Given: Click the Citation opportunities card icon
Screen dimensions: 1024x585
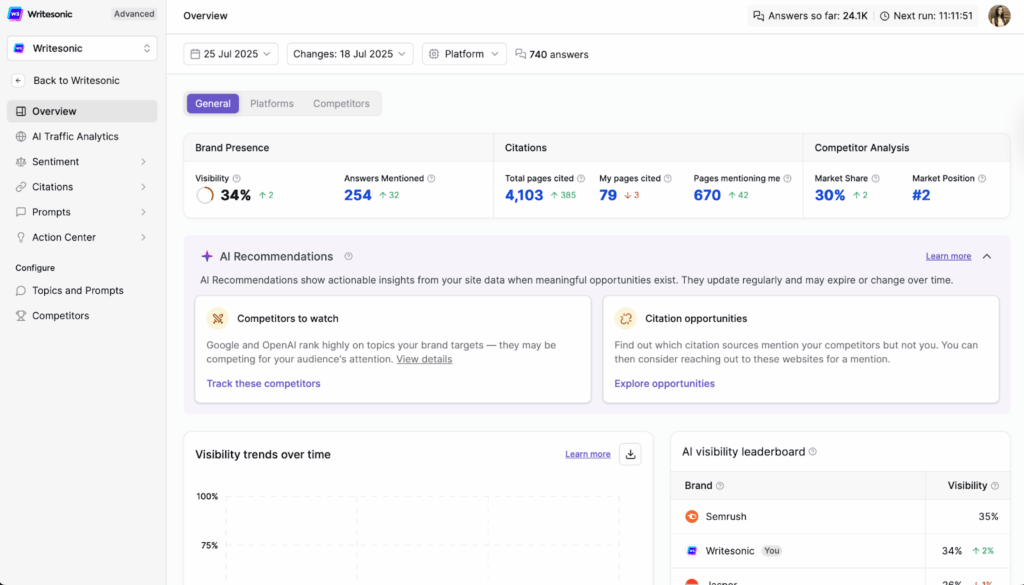Looking at the screenshot, I should click(626, 319).
